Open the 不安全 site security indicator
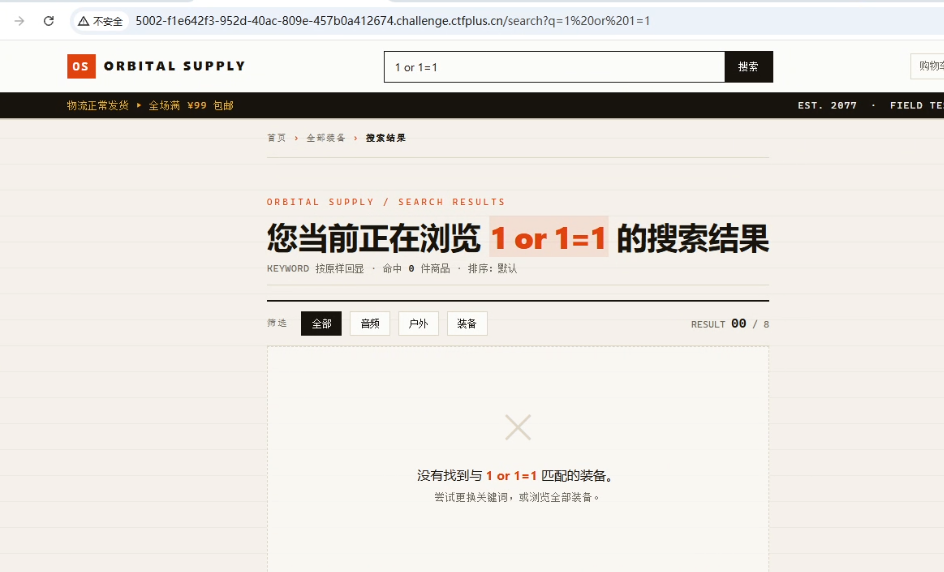The height and width of the screenshot is (572, 944). click(100, 21)
